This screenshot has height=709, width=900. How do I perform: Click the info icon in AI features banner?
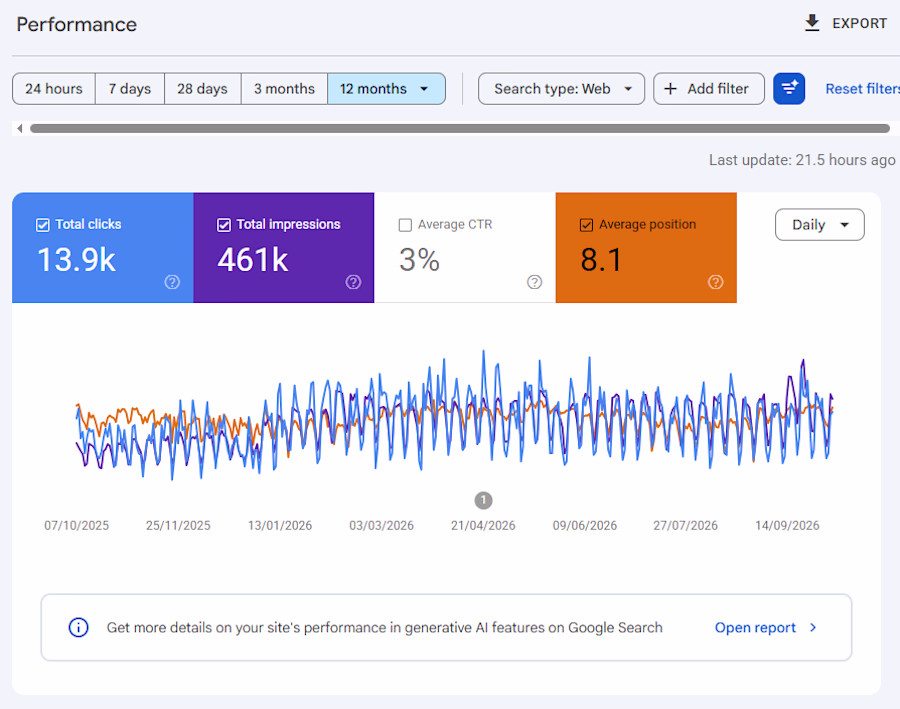click(x=79, y=627)
